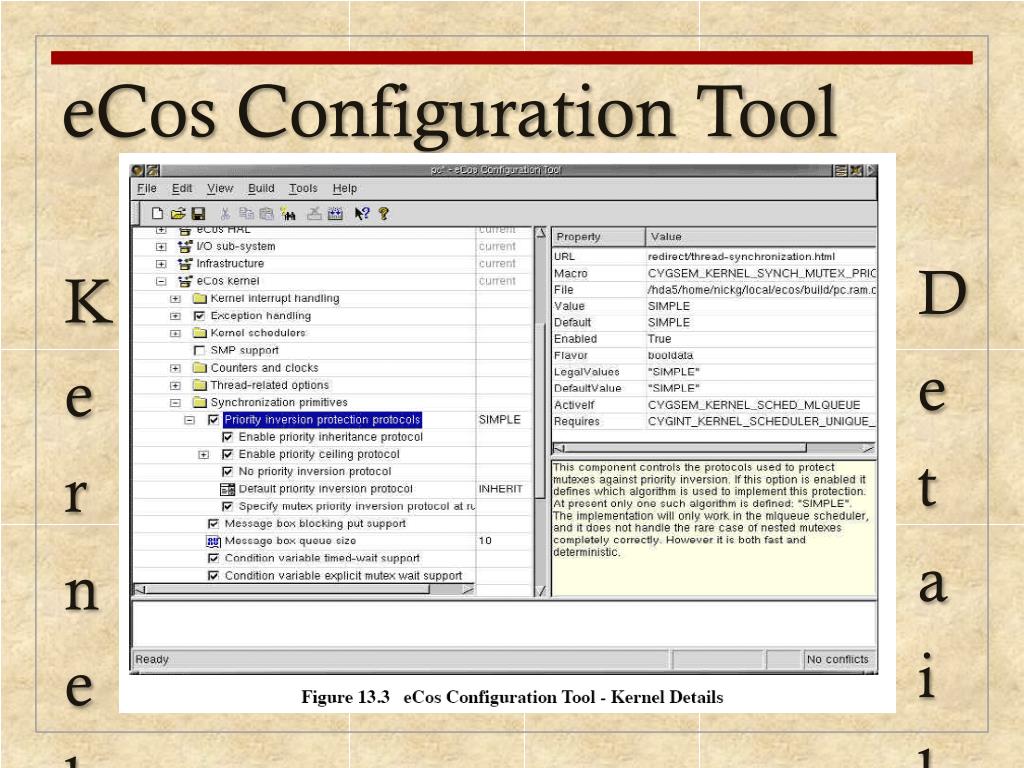Image resolution: width=1024 pixels, height=768 pixels.
Task: Click the queue size value 10
Action: pyautogui.click(x=485, y=541)
